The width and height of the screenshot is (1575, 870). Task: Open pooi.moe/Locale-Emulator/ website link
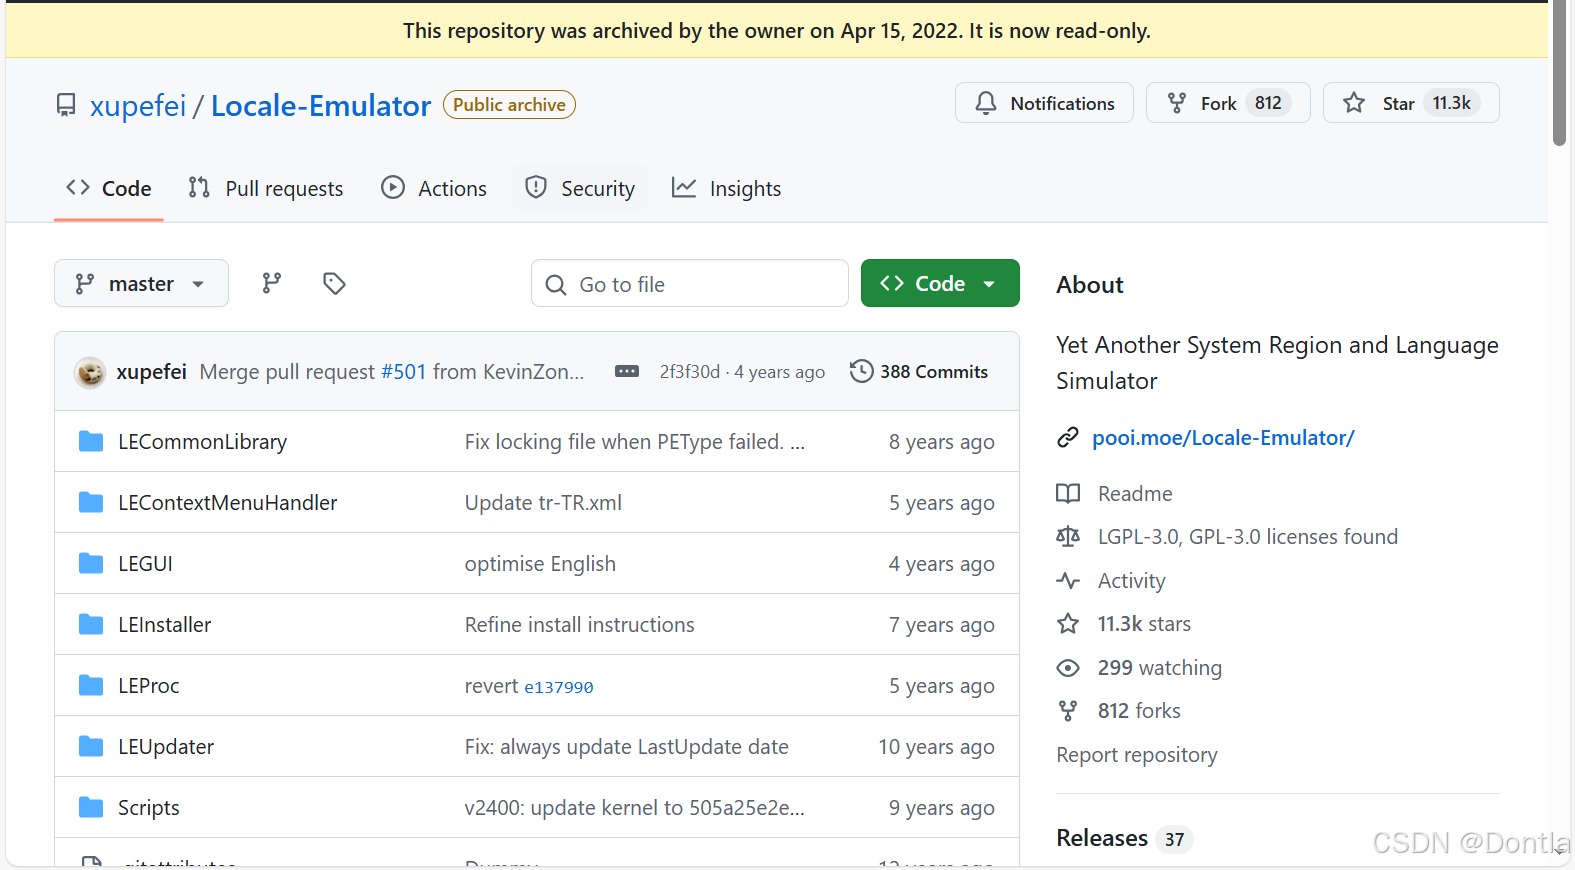click(x=1223, y=437)
